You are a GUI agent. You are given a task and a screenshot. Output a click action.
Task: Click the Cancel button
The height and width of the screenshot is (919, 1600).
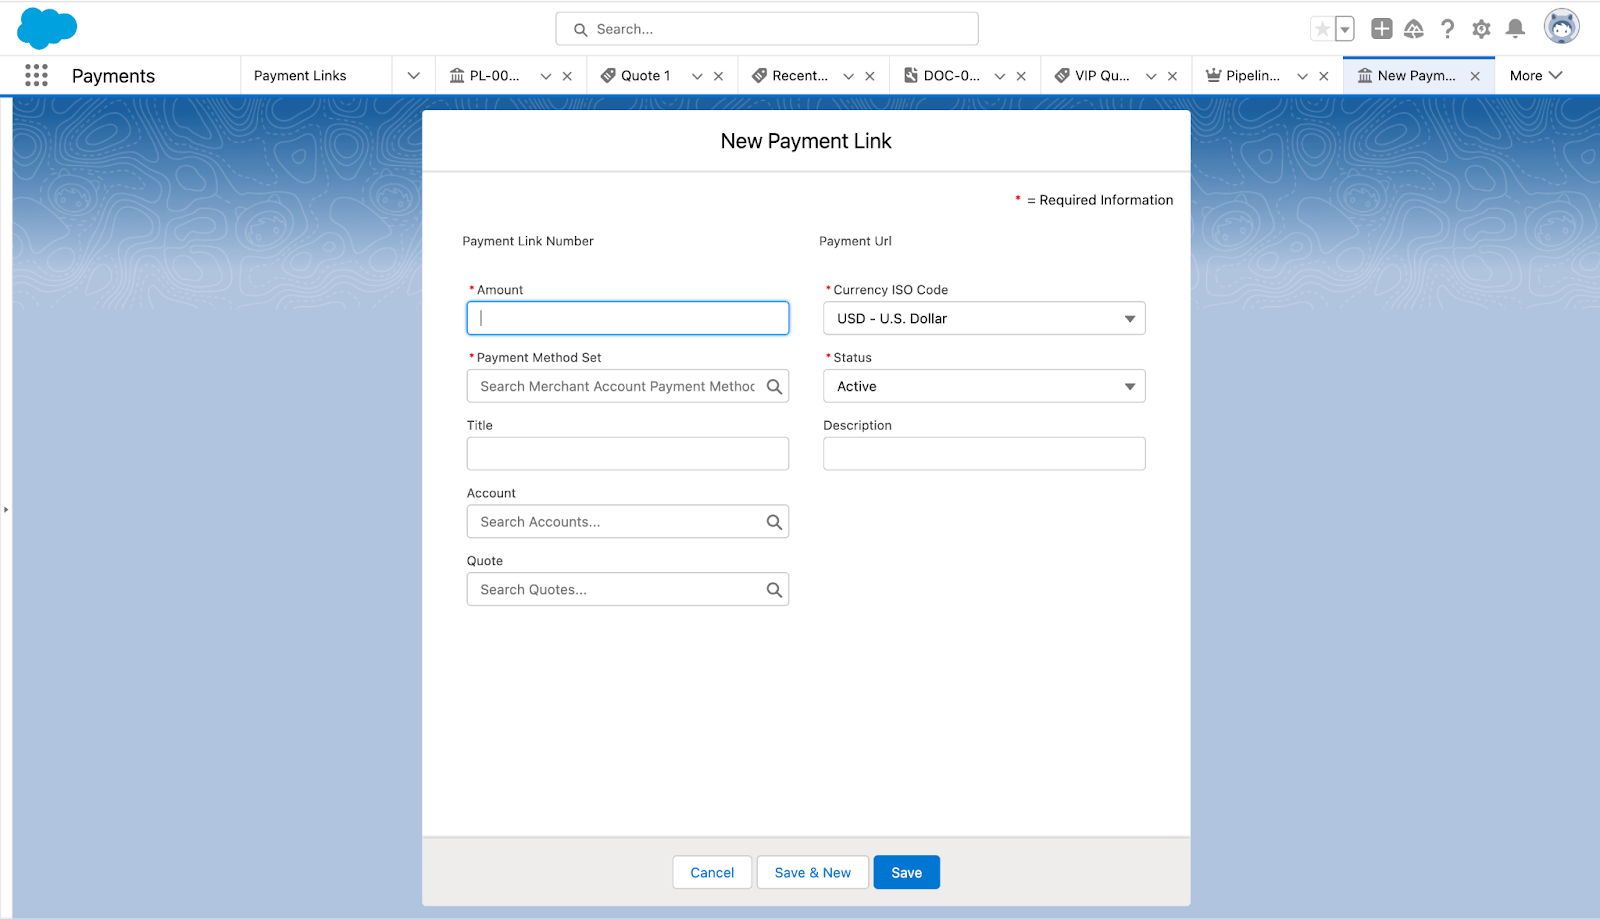[712, 873]
